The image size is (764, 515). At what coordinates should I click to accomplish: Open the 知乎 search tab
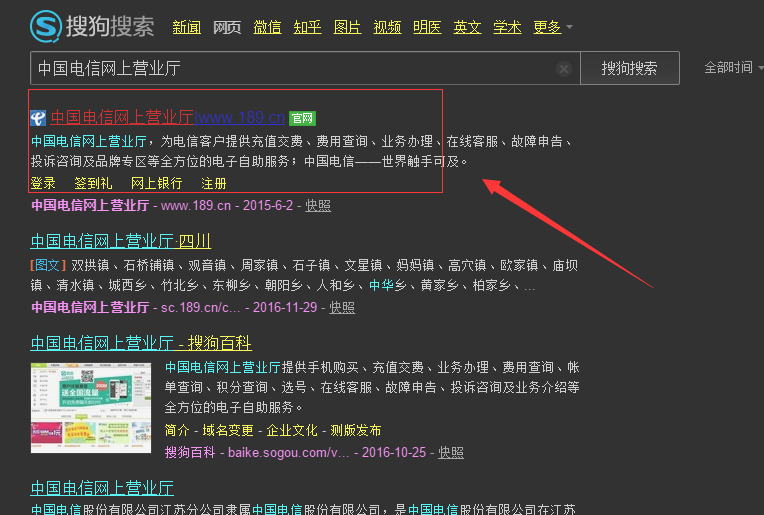[x=307, y=27]
